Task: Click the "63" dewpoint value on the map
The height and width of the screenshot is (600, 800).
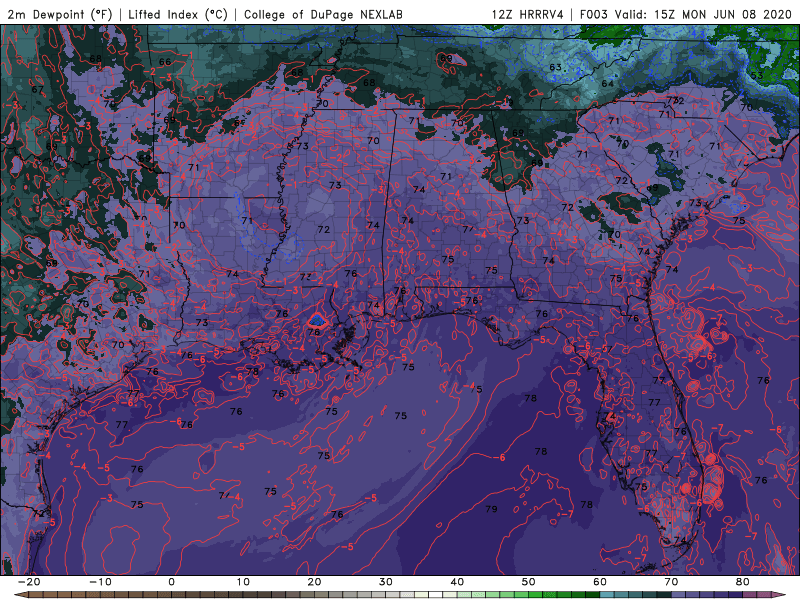Action: pyautogui.click(x=556, y=67)
